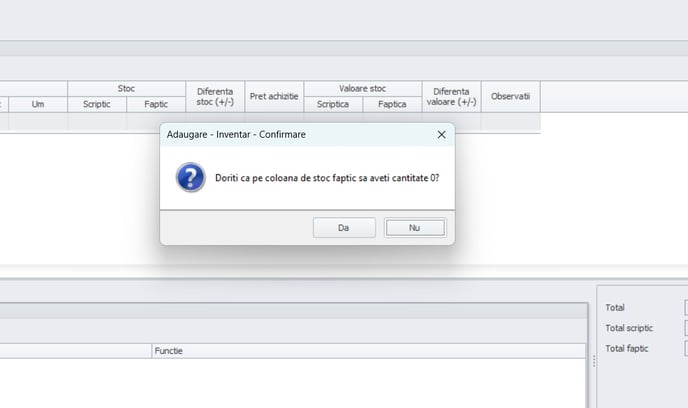Screen dimensions: 688x408
Task: Click the Stoc group column header
Action: pos(126,89)
